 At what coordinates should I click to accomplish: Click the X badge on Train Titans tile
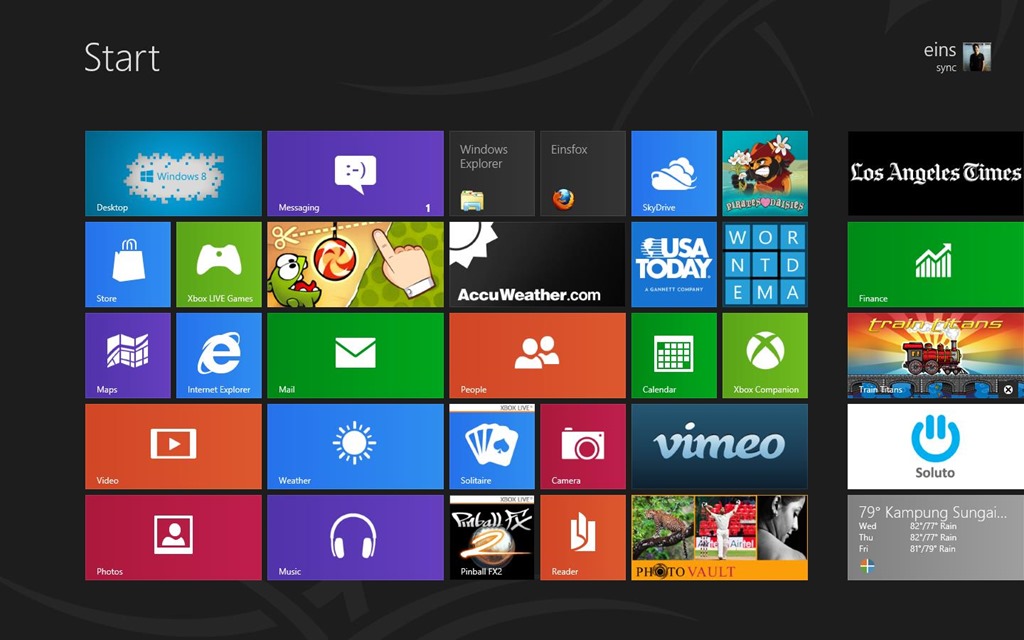pyautogui.click(x=1008, y=389)
